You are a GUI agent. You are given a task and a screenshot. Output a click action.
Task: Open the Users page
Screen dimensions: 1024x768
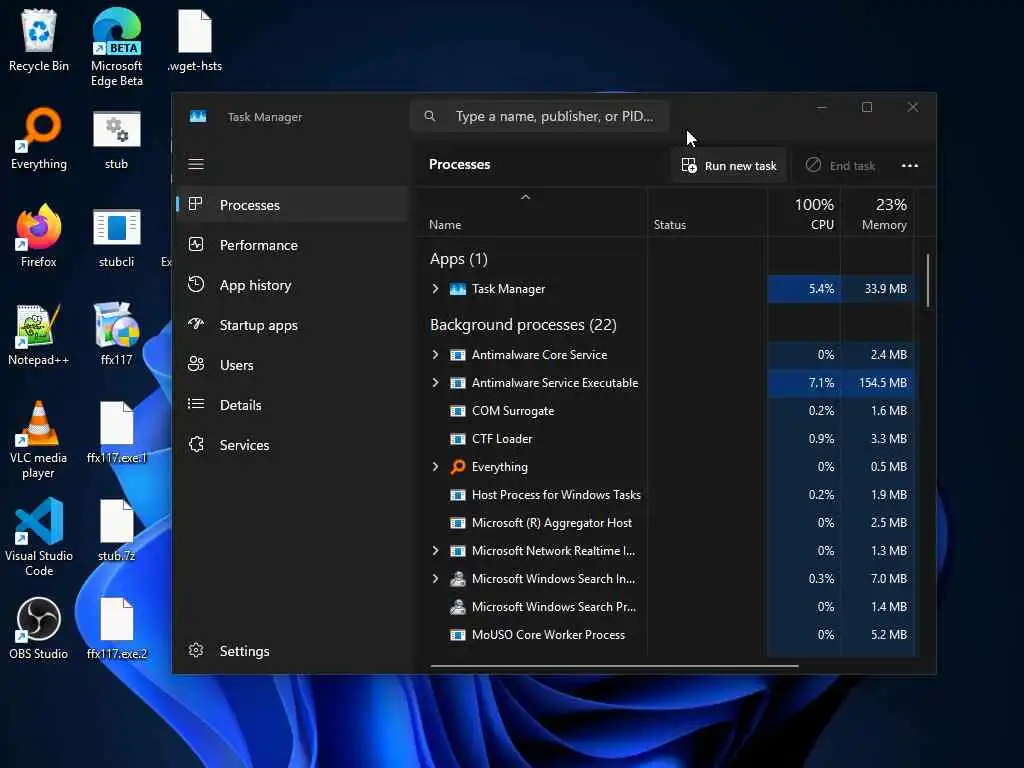(x=293, y=364)
